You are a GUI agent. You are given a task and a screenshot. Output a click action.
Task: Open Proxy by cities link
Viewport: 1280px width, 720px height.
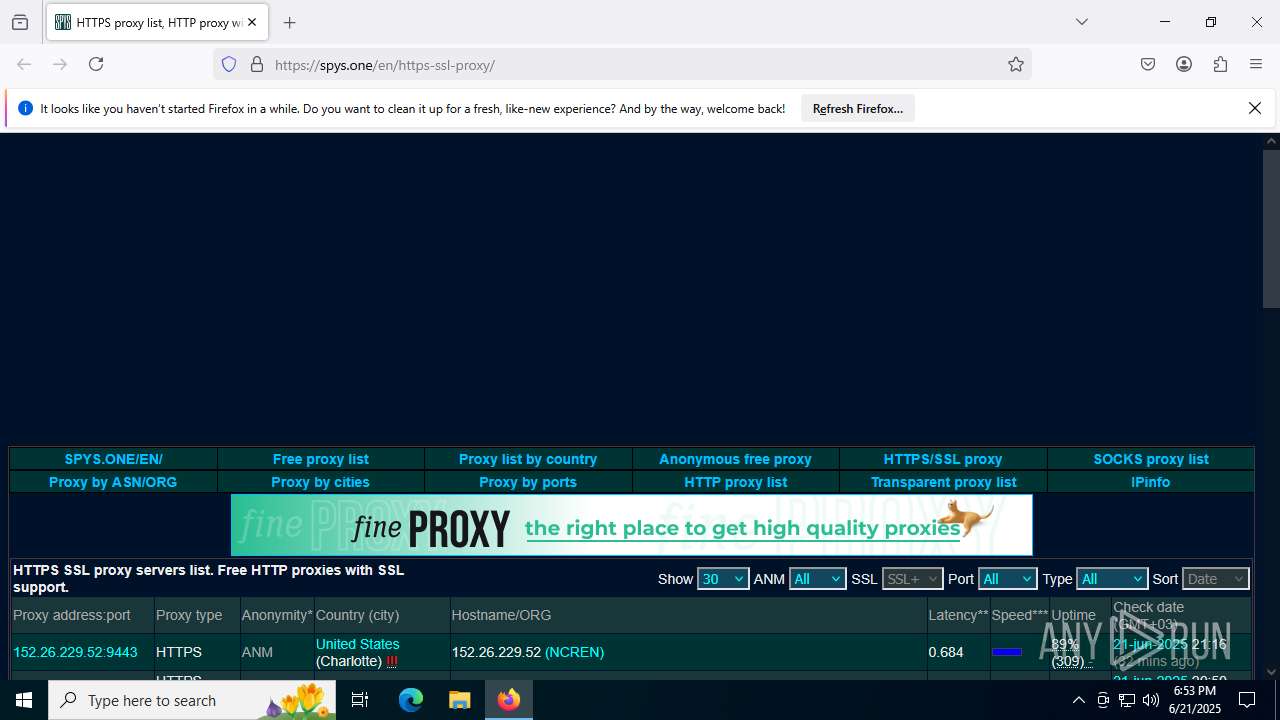pos(320,482)
